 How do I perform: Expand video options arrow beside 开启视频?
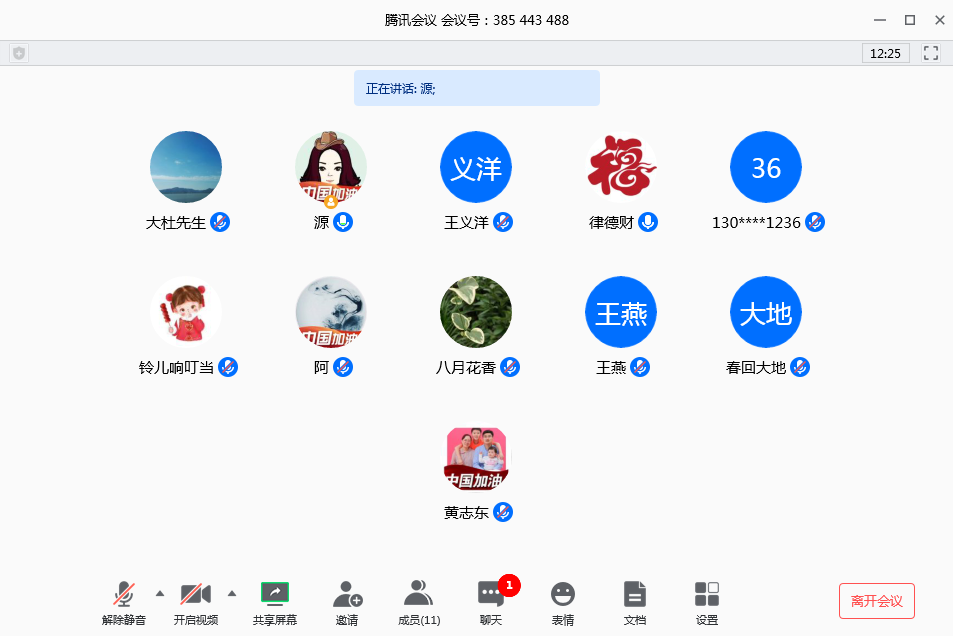click(232, 593)
